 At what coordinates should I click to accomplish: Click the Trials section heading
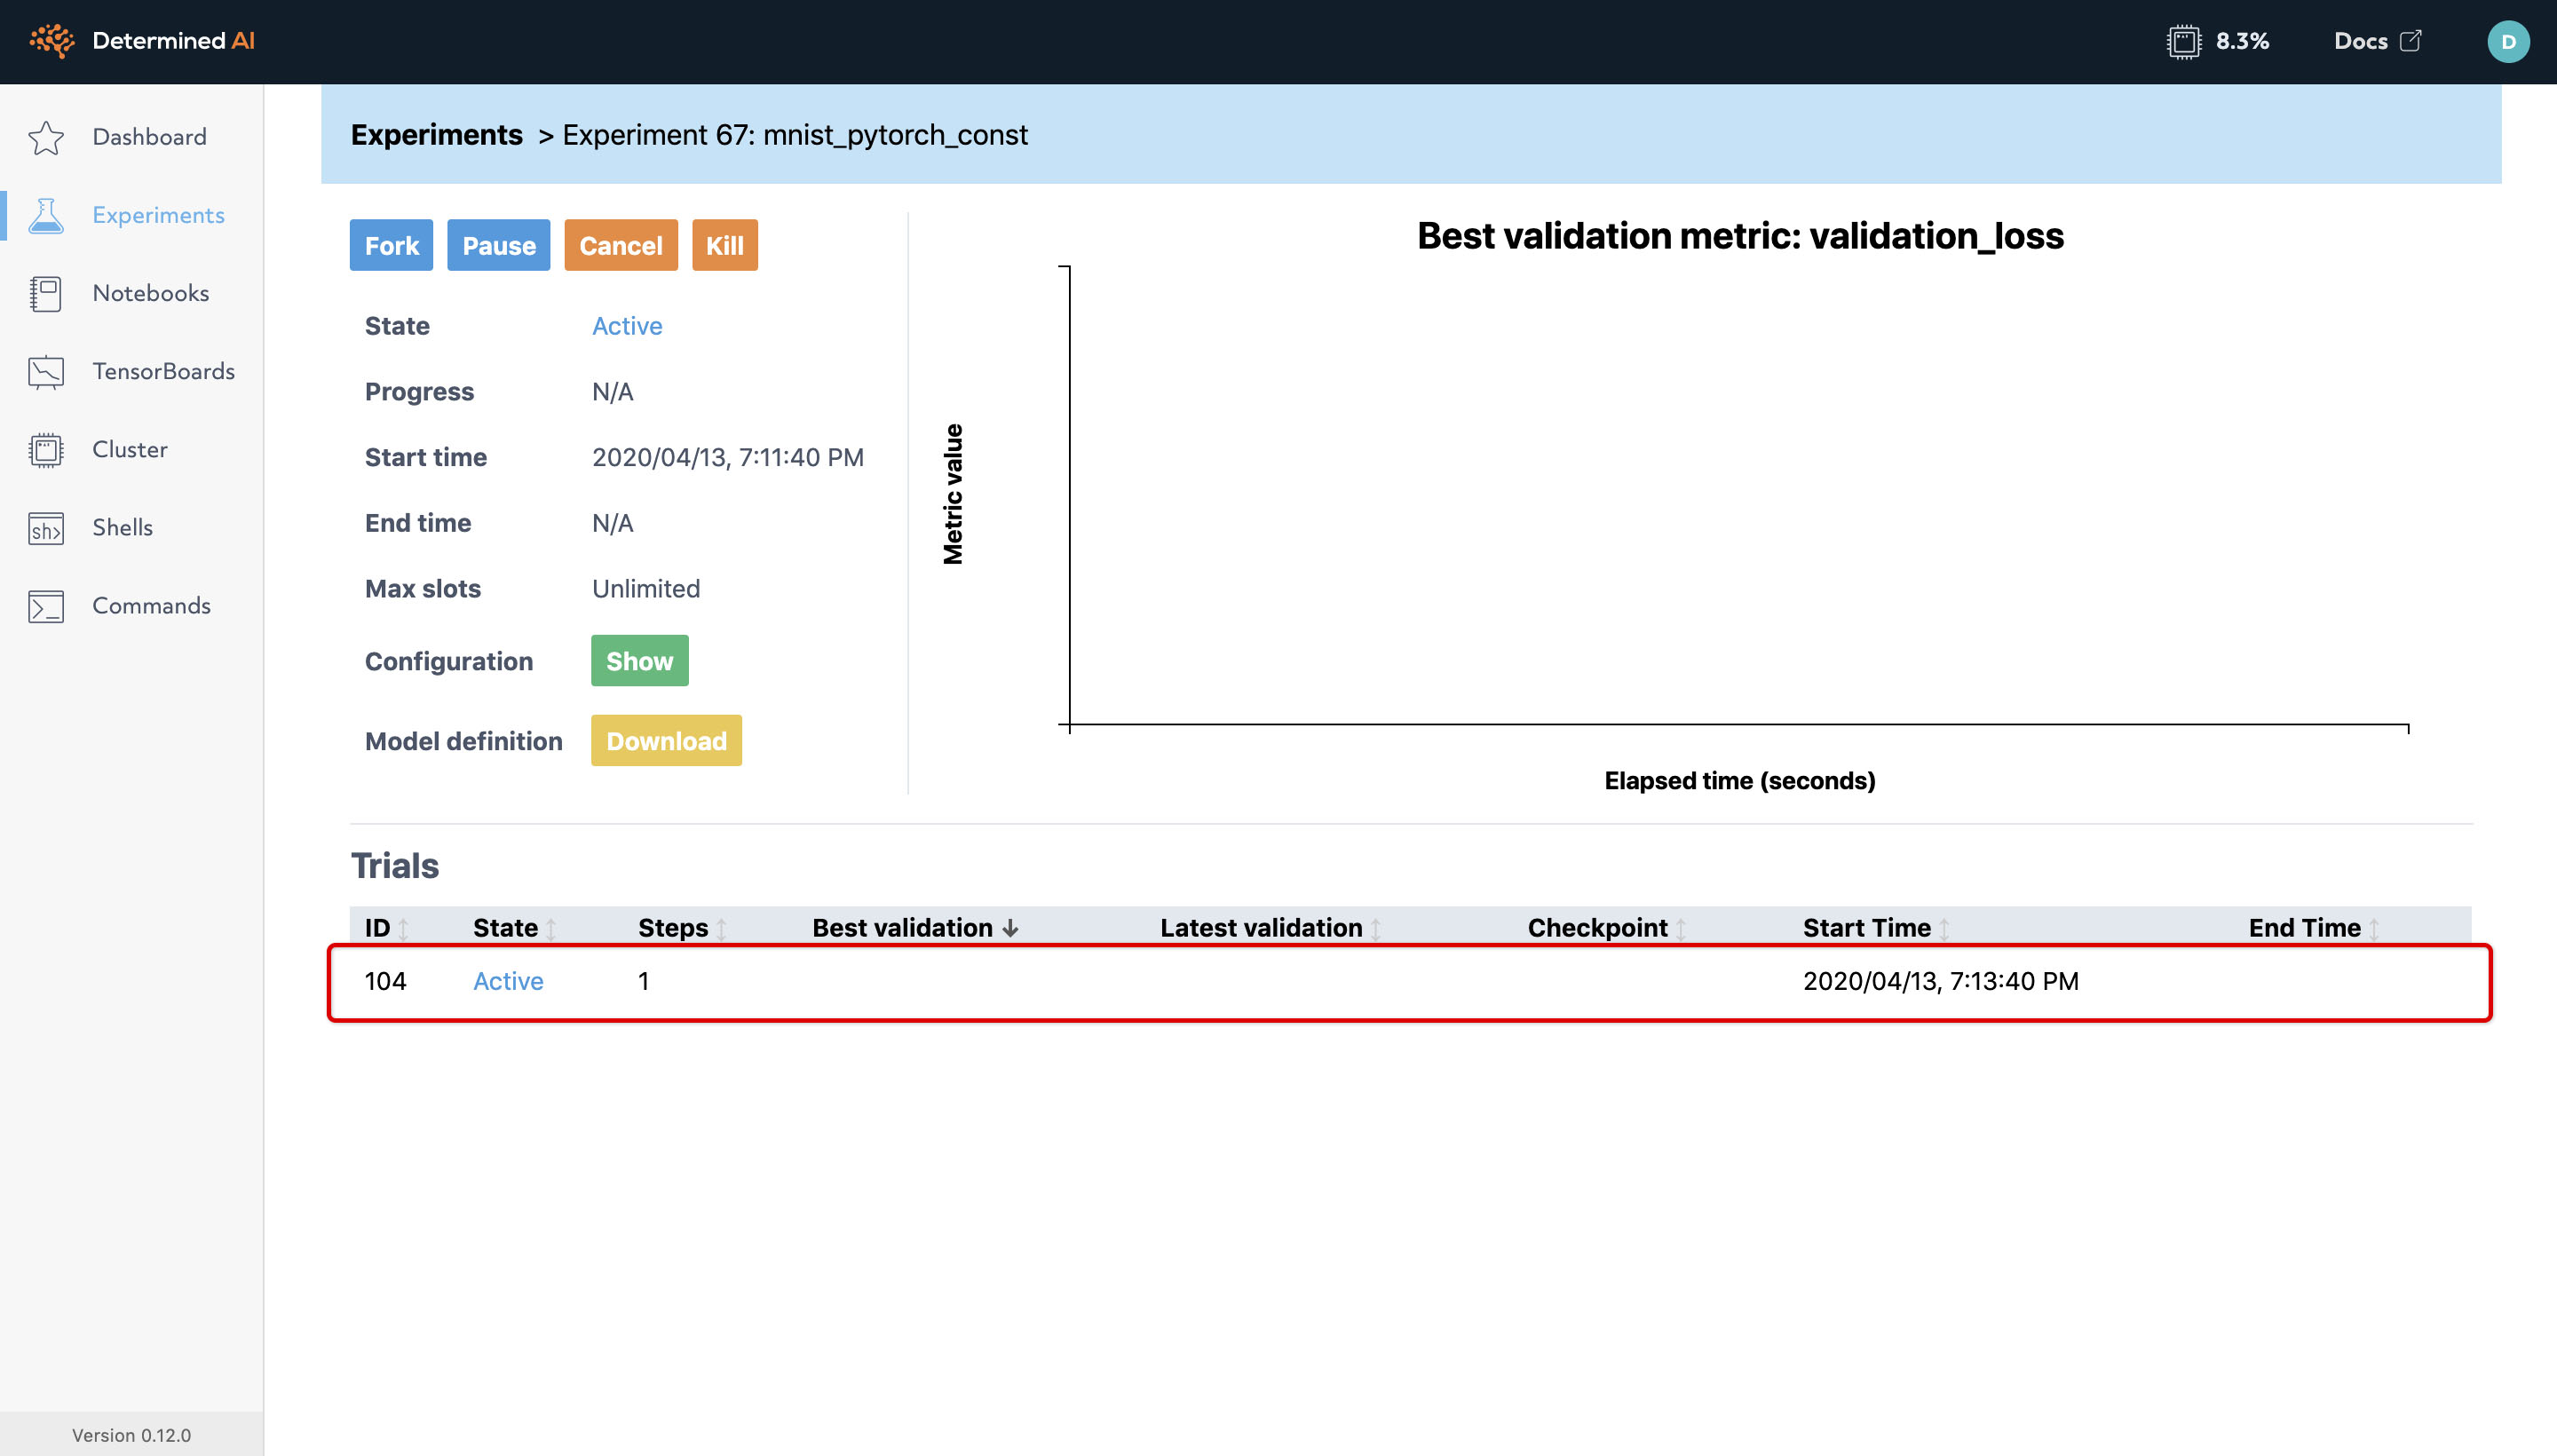tap(394, 866)
